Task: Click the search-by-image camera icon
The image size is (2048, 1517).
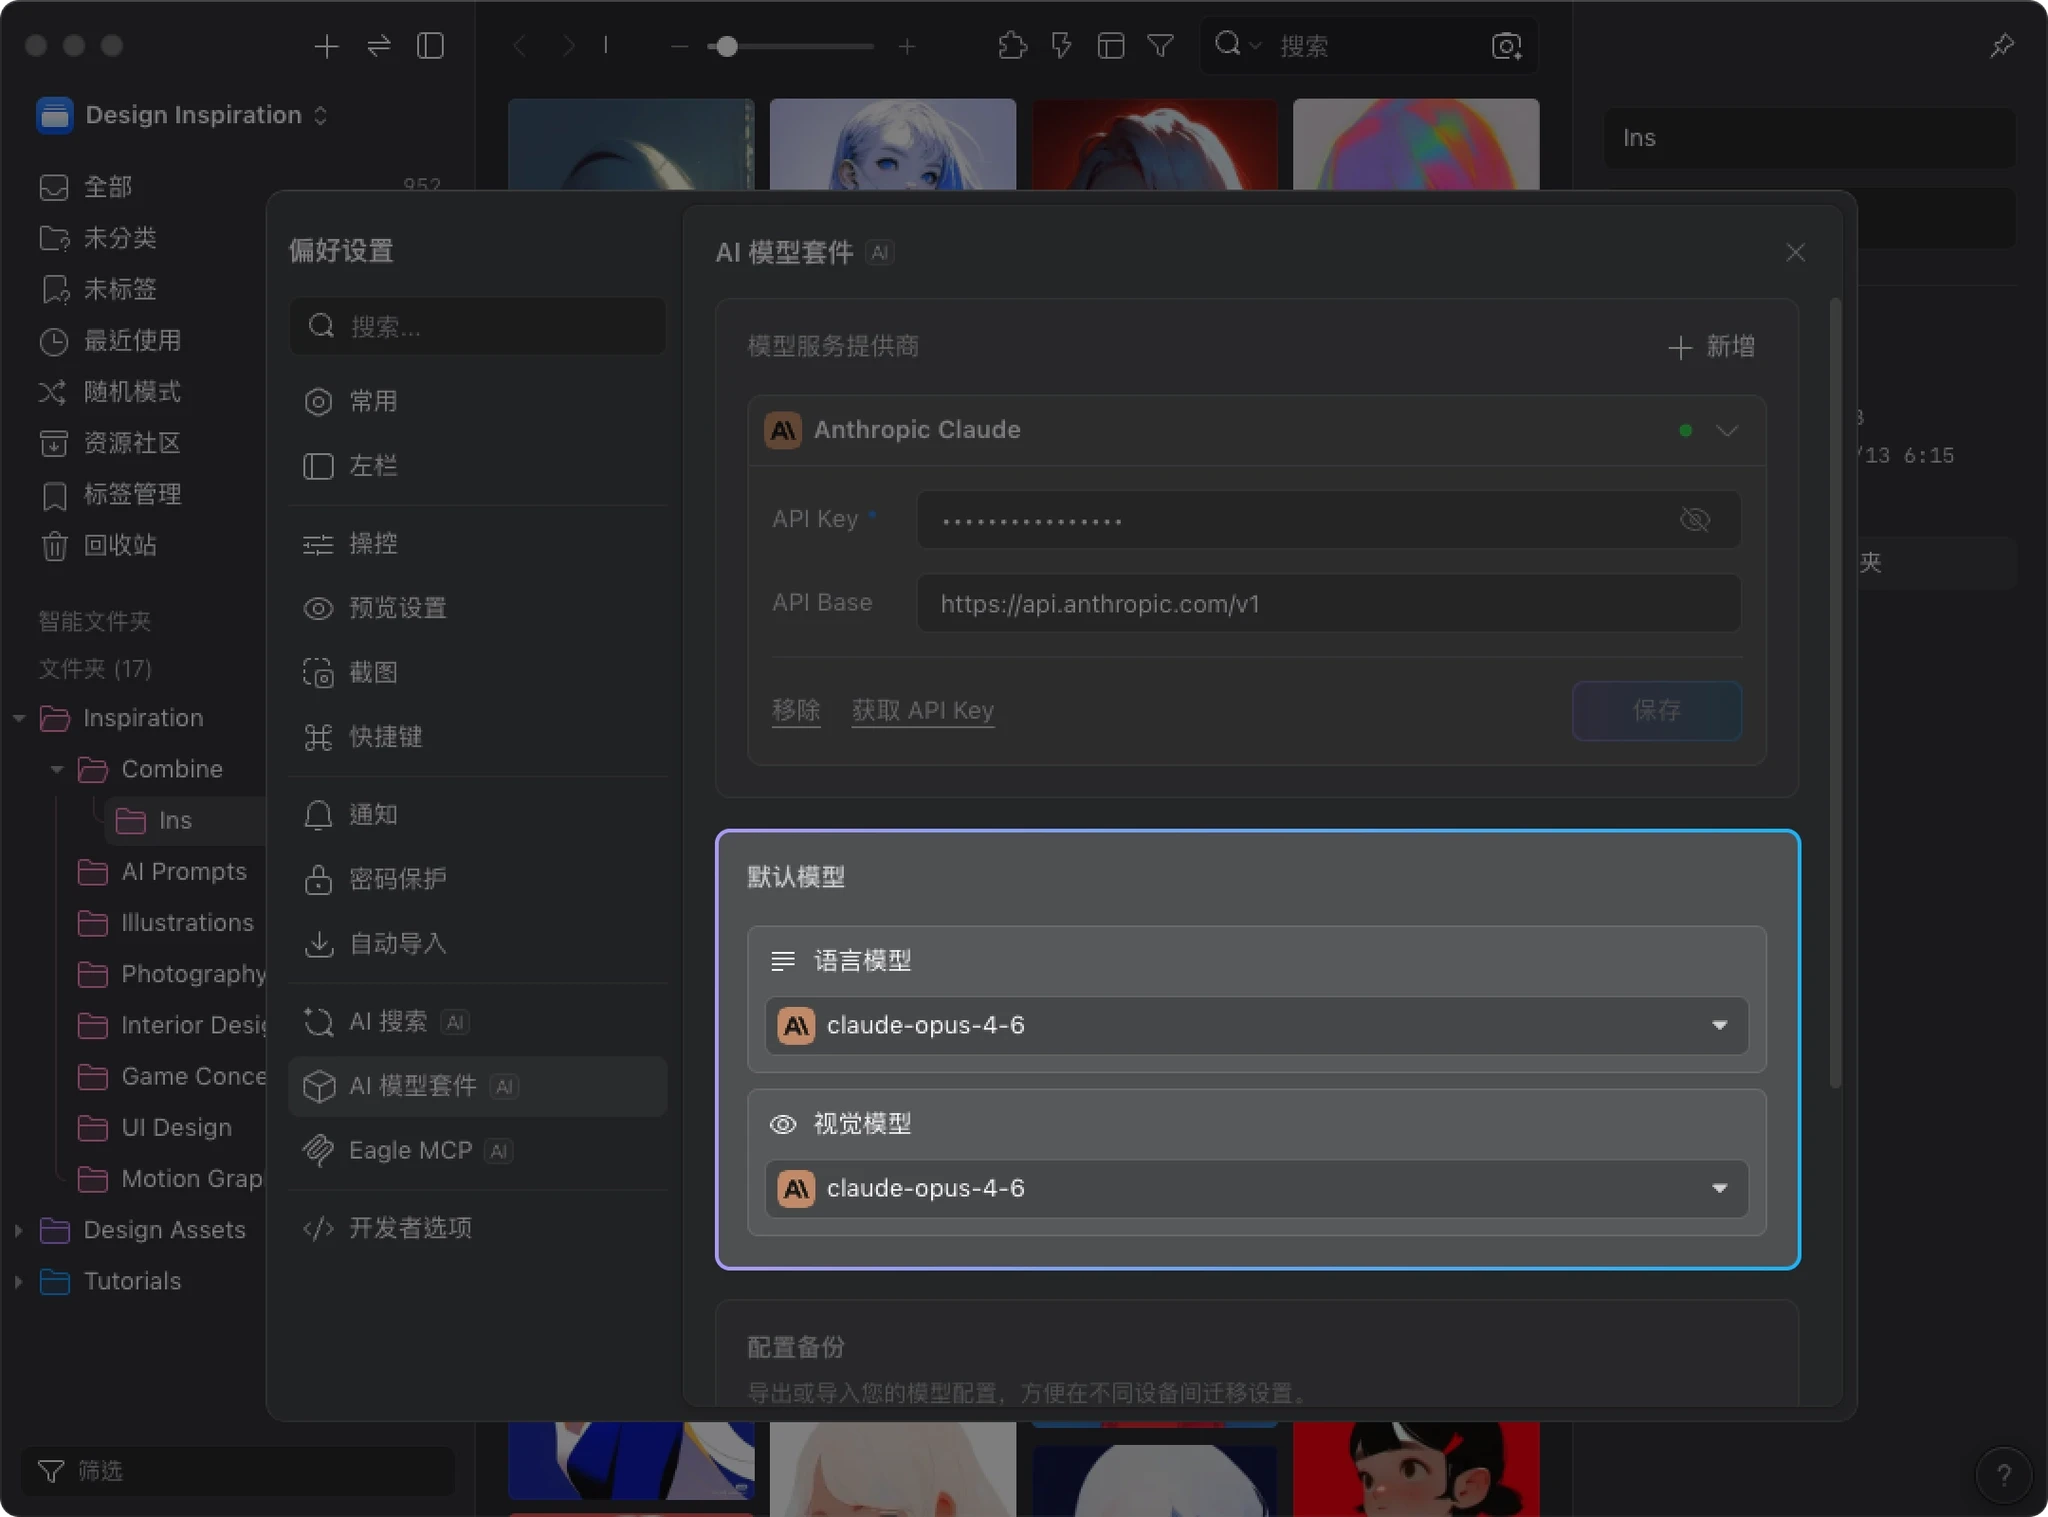Action: (x=1506, y=46)
